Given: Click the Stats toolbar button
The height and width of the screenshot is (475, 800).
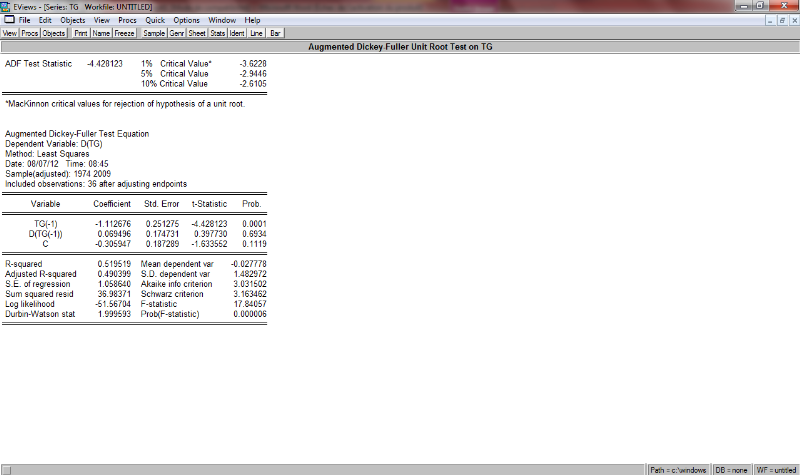Looking at the screenshot, I should click(218, 33).
